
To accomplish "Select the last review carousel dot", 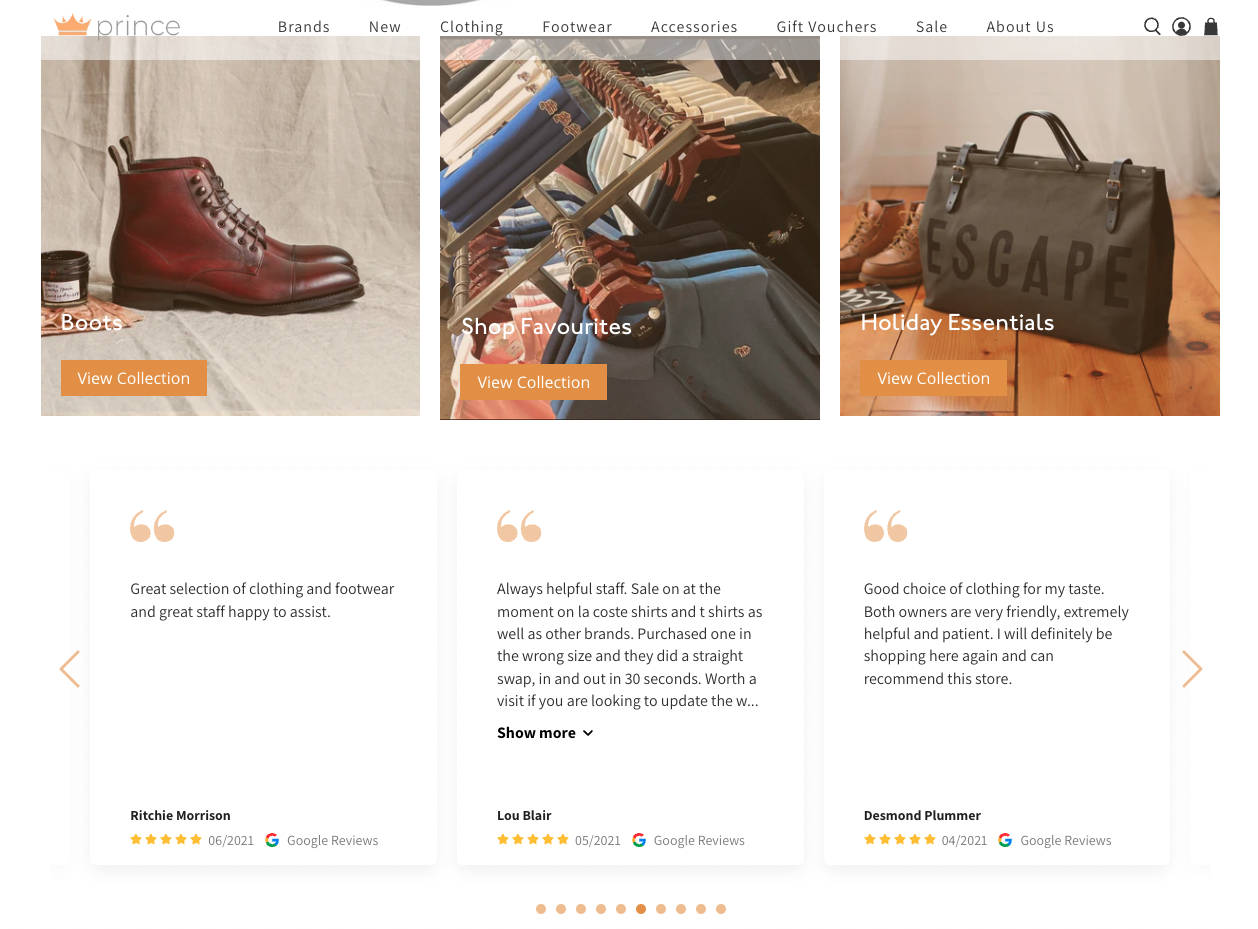I will [x=721, y=909].
